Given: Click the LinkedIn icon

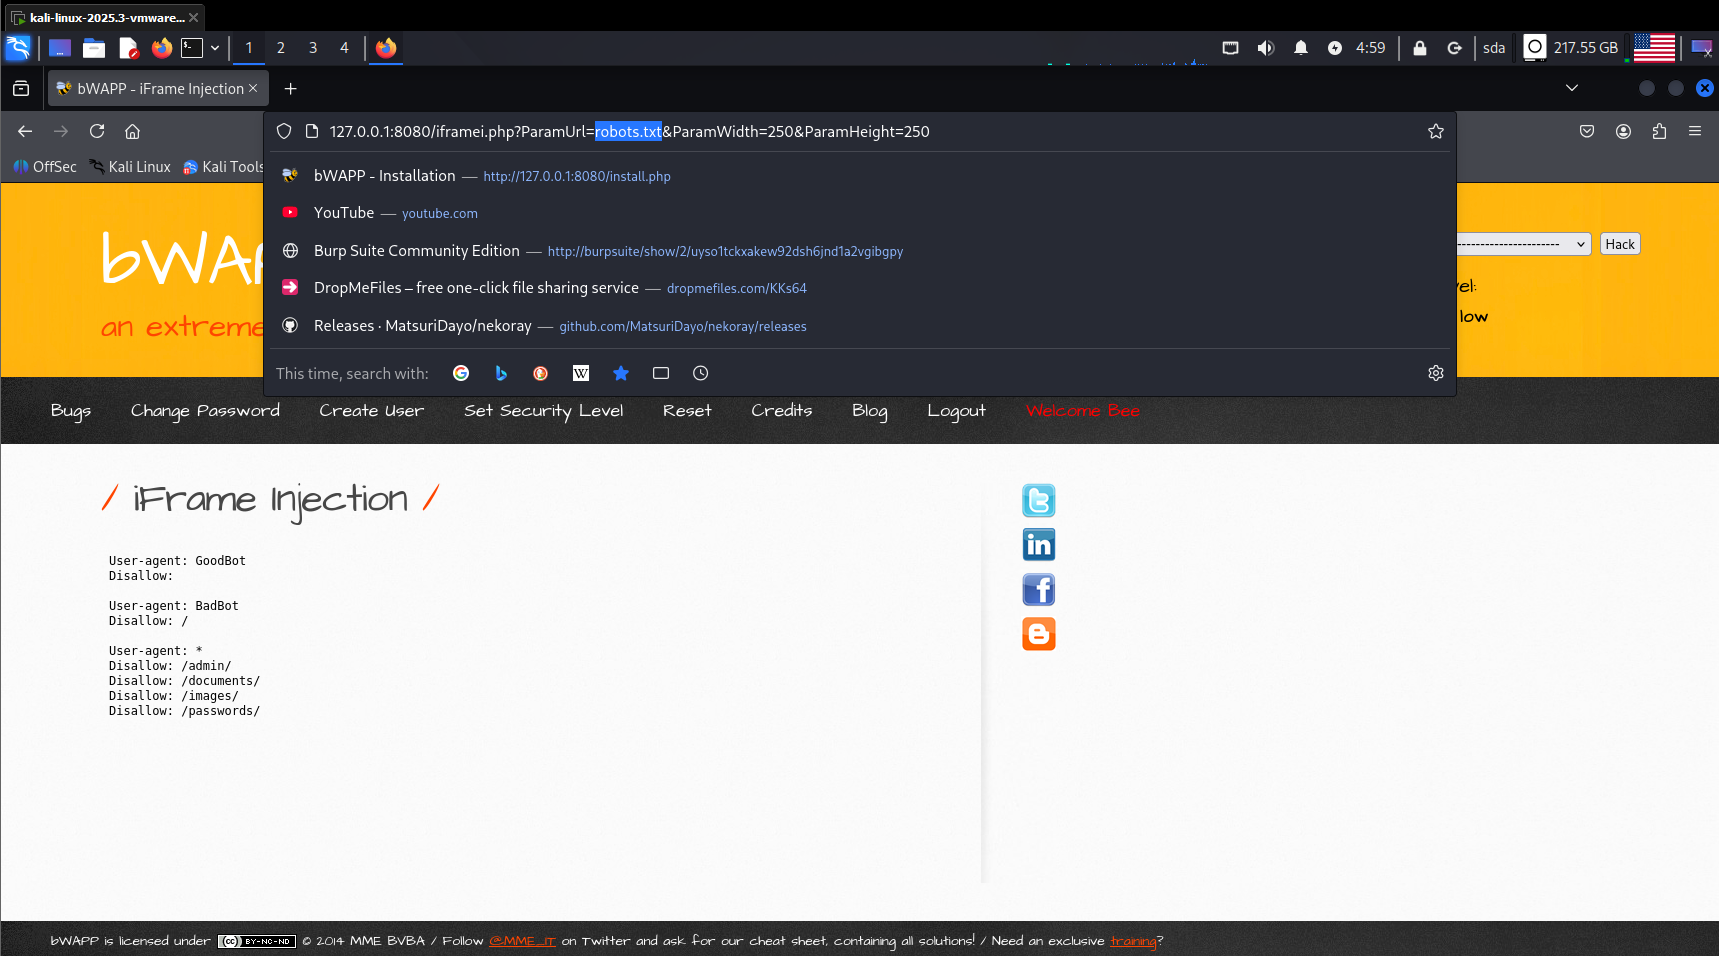Looking at the screenshot, I should pos(1038,545).
